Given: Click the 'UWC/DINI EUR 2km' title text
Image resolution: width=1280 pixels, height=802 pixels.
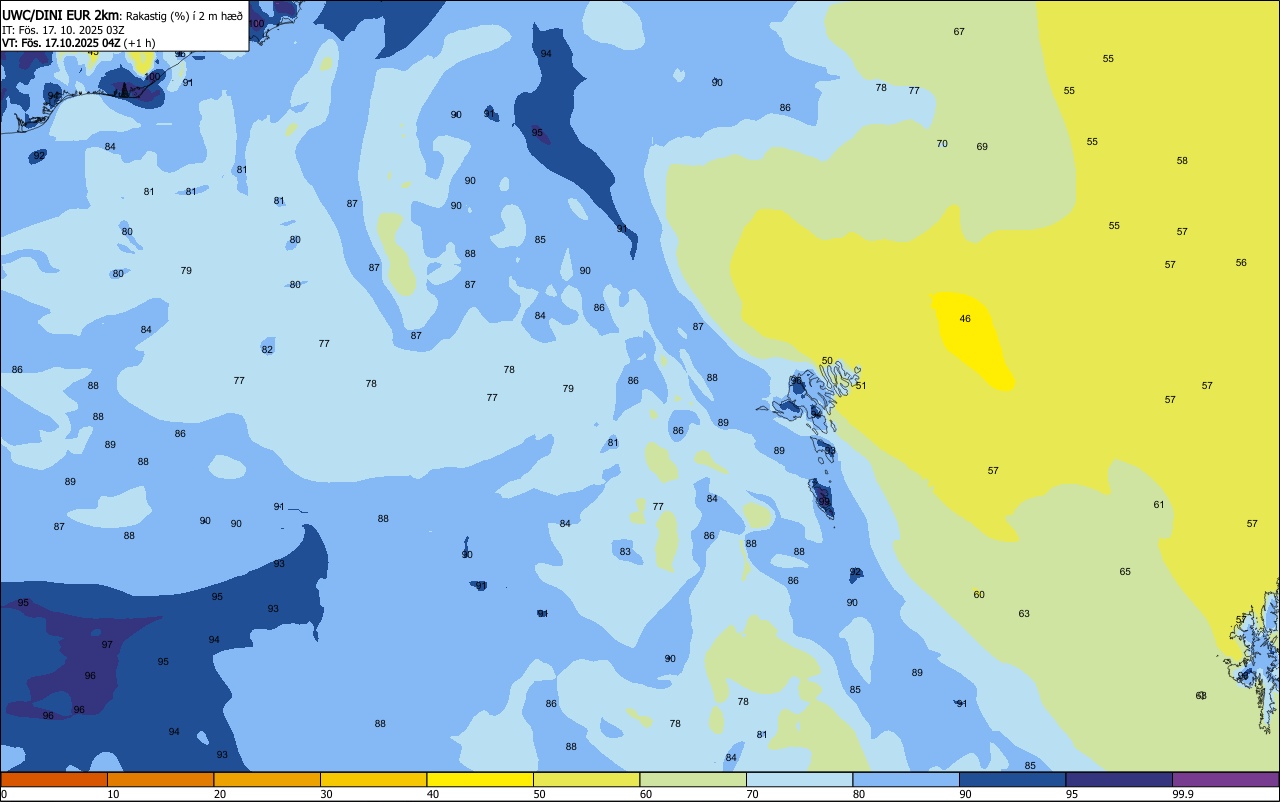Looking at the screenshot, I should click(61, 14).
